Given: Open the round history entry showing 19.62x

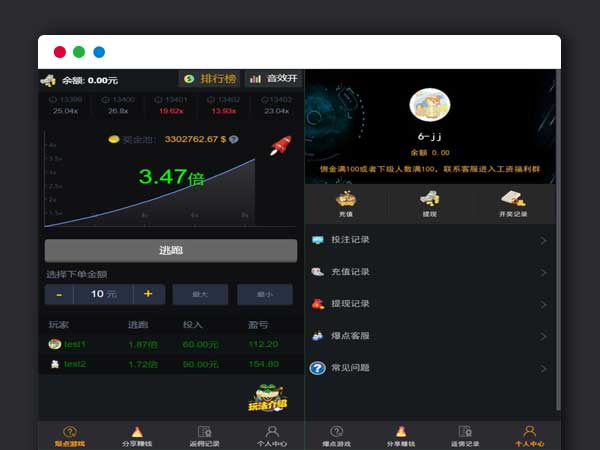Looking at the screenshot, I should point(171,105).
